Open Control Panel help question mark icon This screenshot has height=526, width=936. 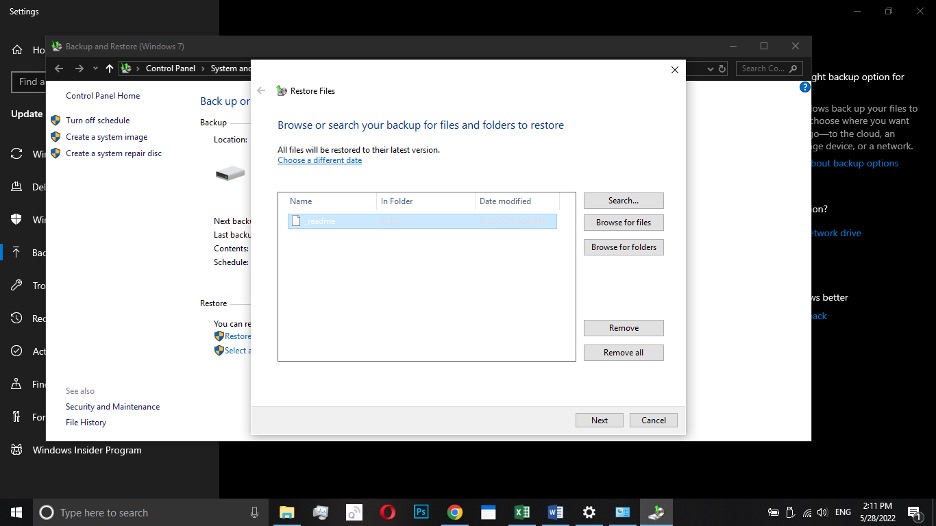tap(805, 87)
